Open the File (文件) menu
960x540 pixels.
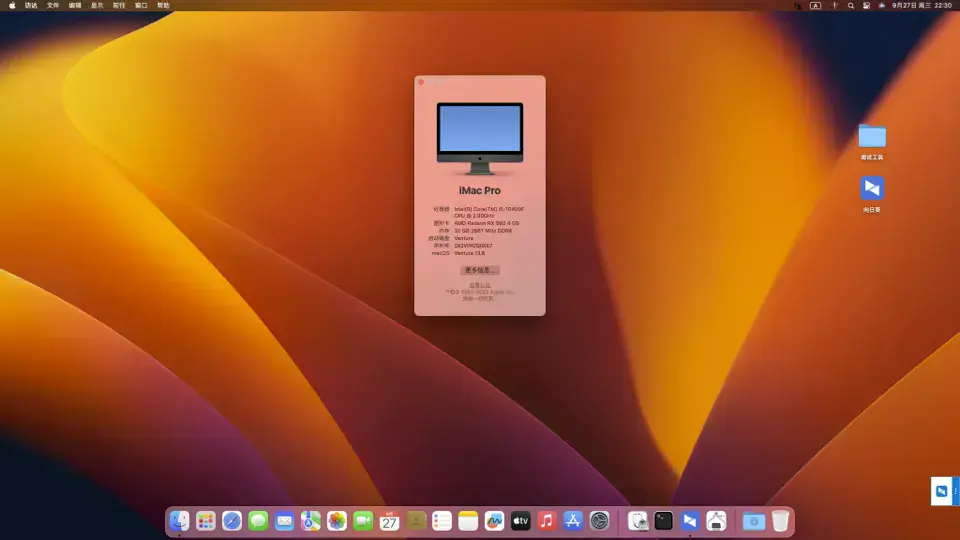tap(53, 6)
